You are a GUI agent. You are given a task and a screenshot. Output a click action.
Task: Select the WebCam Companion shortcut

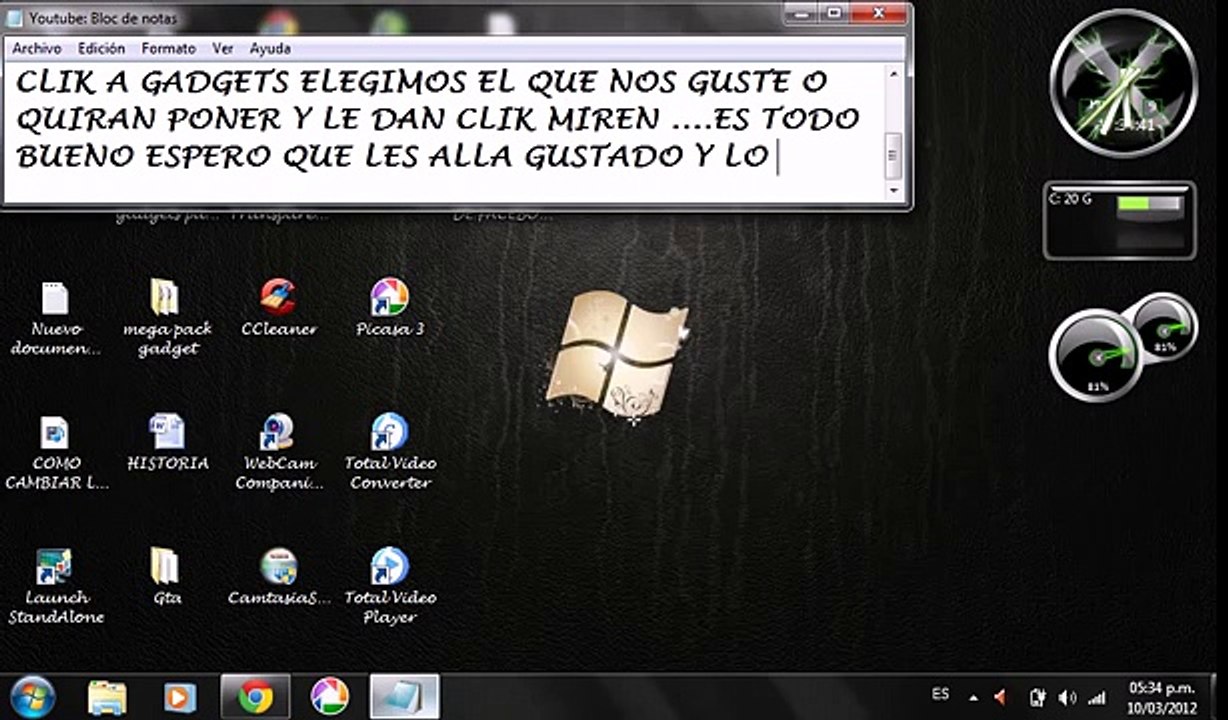279,452
